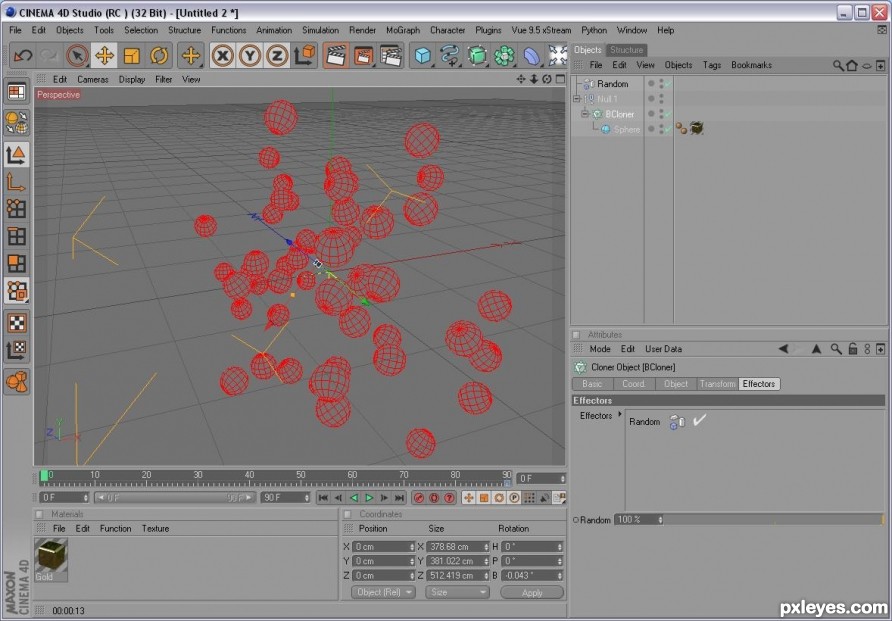Select the Model mode icon

pyautogui.click(x=16, y=155)
